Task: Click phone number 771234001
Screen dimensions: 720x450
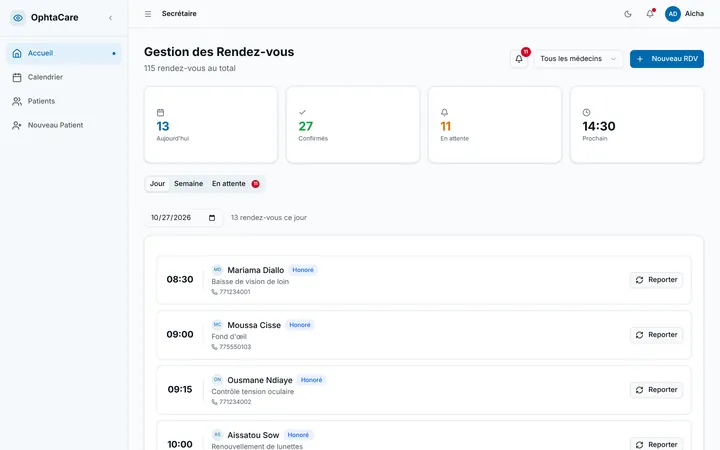Action: tap(235, 292)
